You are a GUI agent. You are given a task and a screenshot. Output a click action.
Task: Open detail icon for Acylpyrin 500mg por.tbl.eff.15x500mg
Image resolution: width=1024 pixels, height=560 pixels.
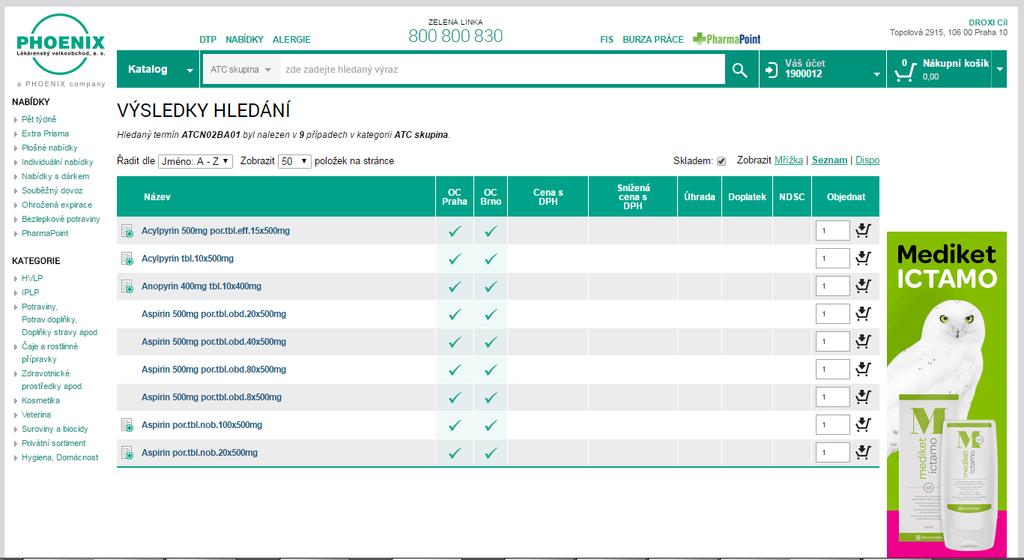(127, 231)
